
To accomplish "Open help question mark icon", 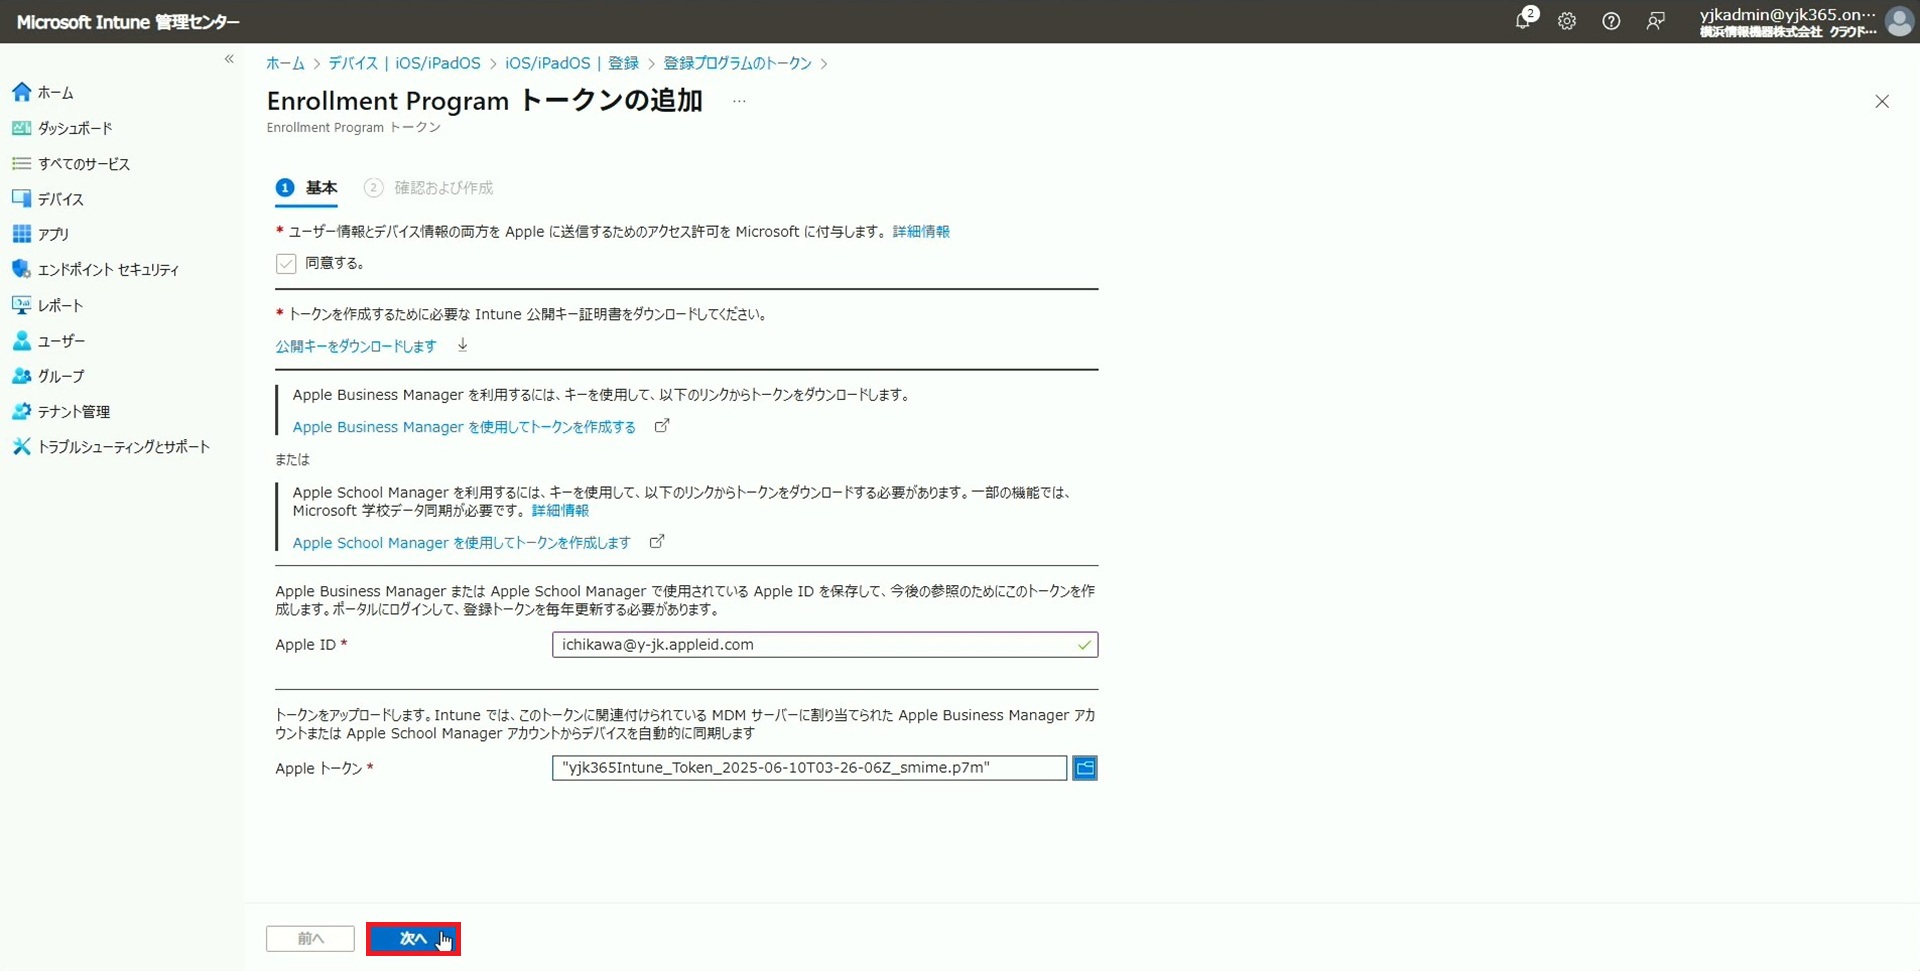I will 1611,21.
